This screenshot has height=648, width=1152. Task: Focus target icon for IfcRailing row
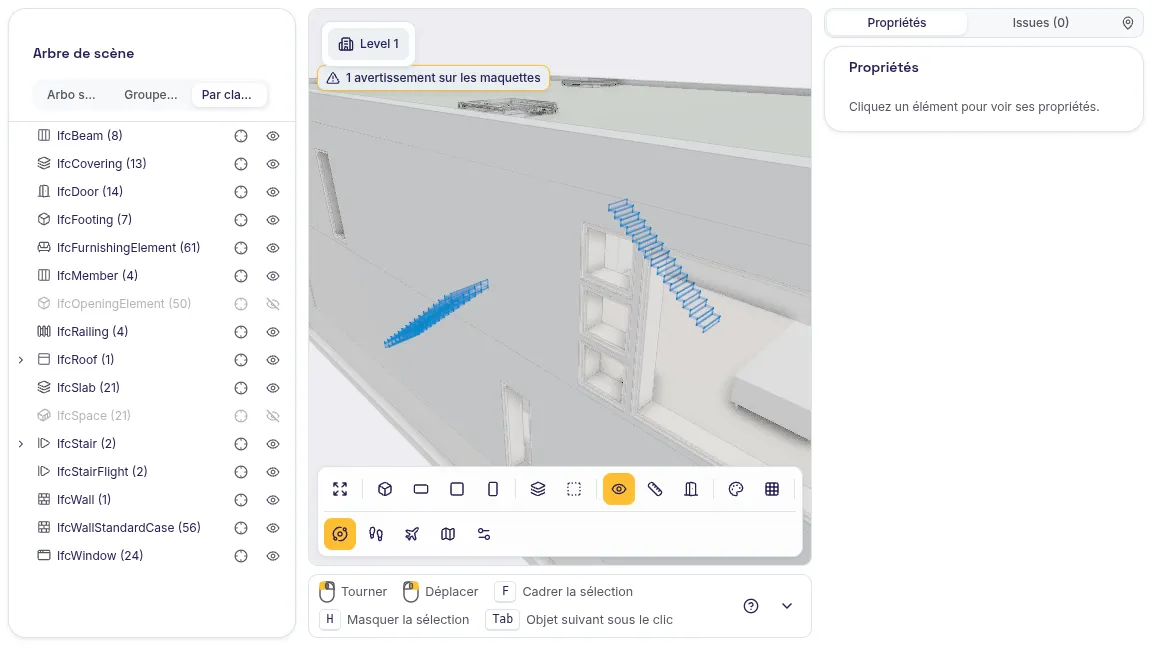coord(241,332)
